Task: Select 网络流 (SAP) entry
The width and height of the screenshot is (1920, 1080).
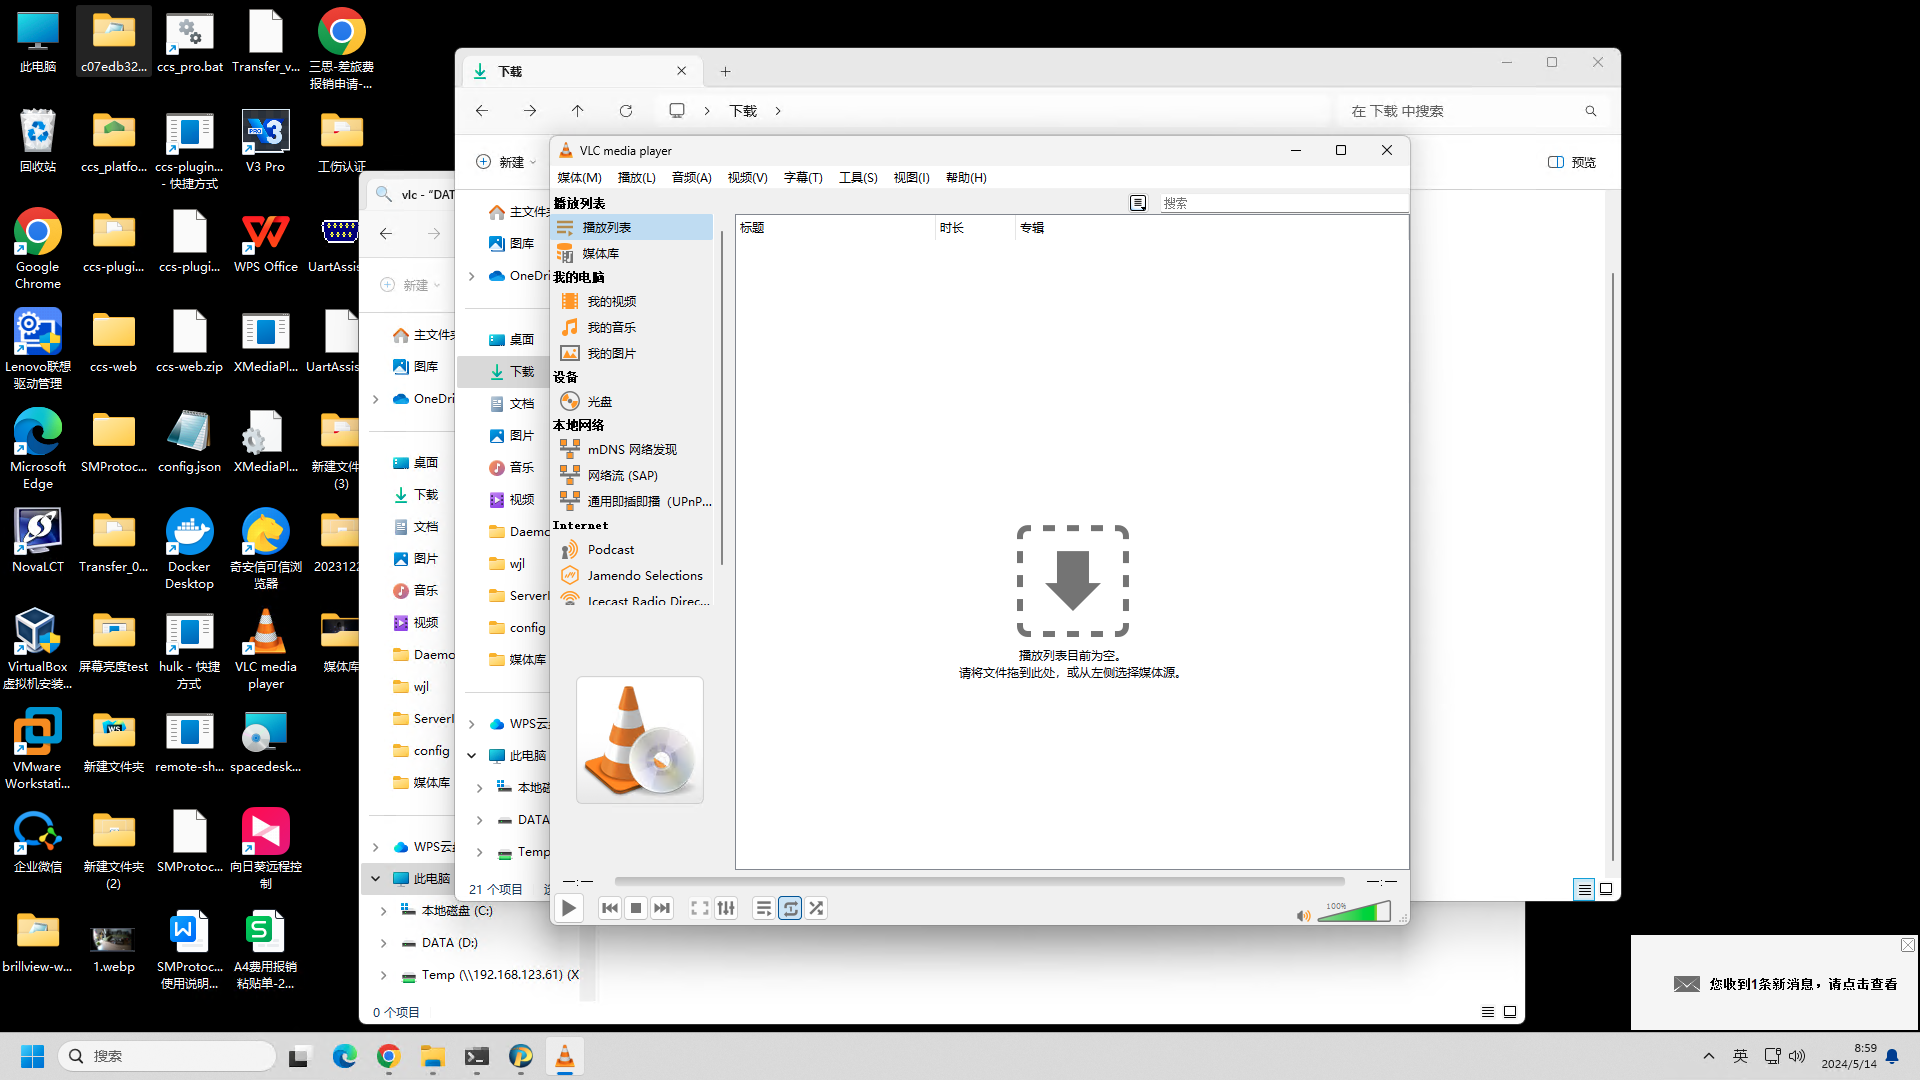Action: 633,475
